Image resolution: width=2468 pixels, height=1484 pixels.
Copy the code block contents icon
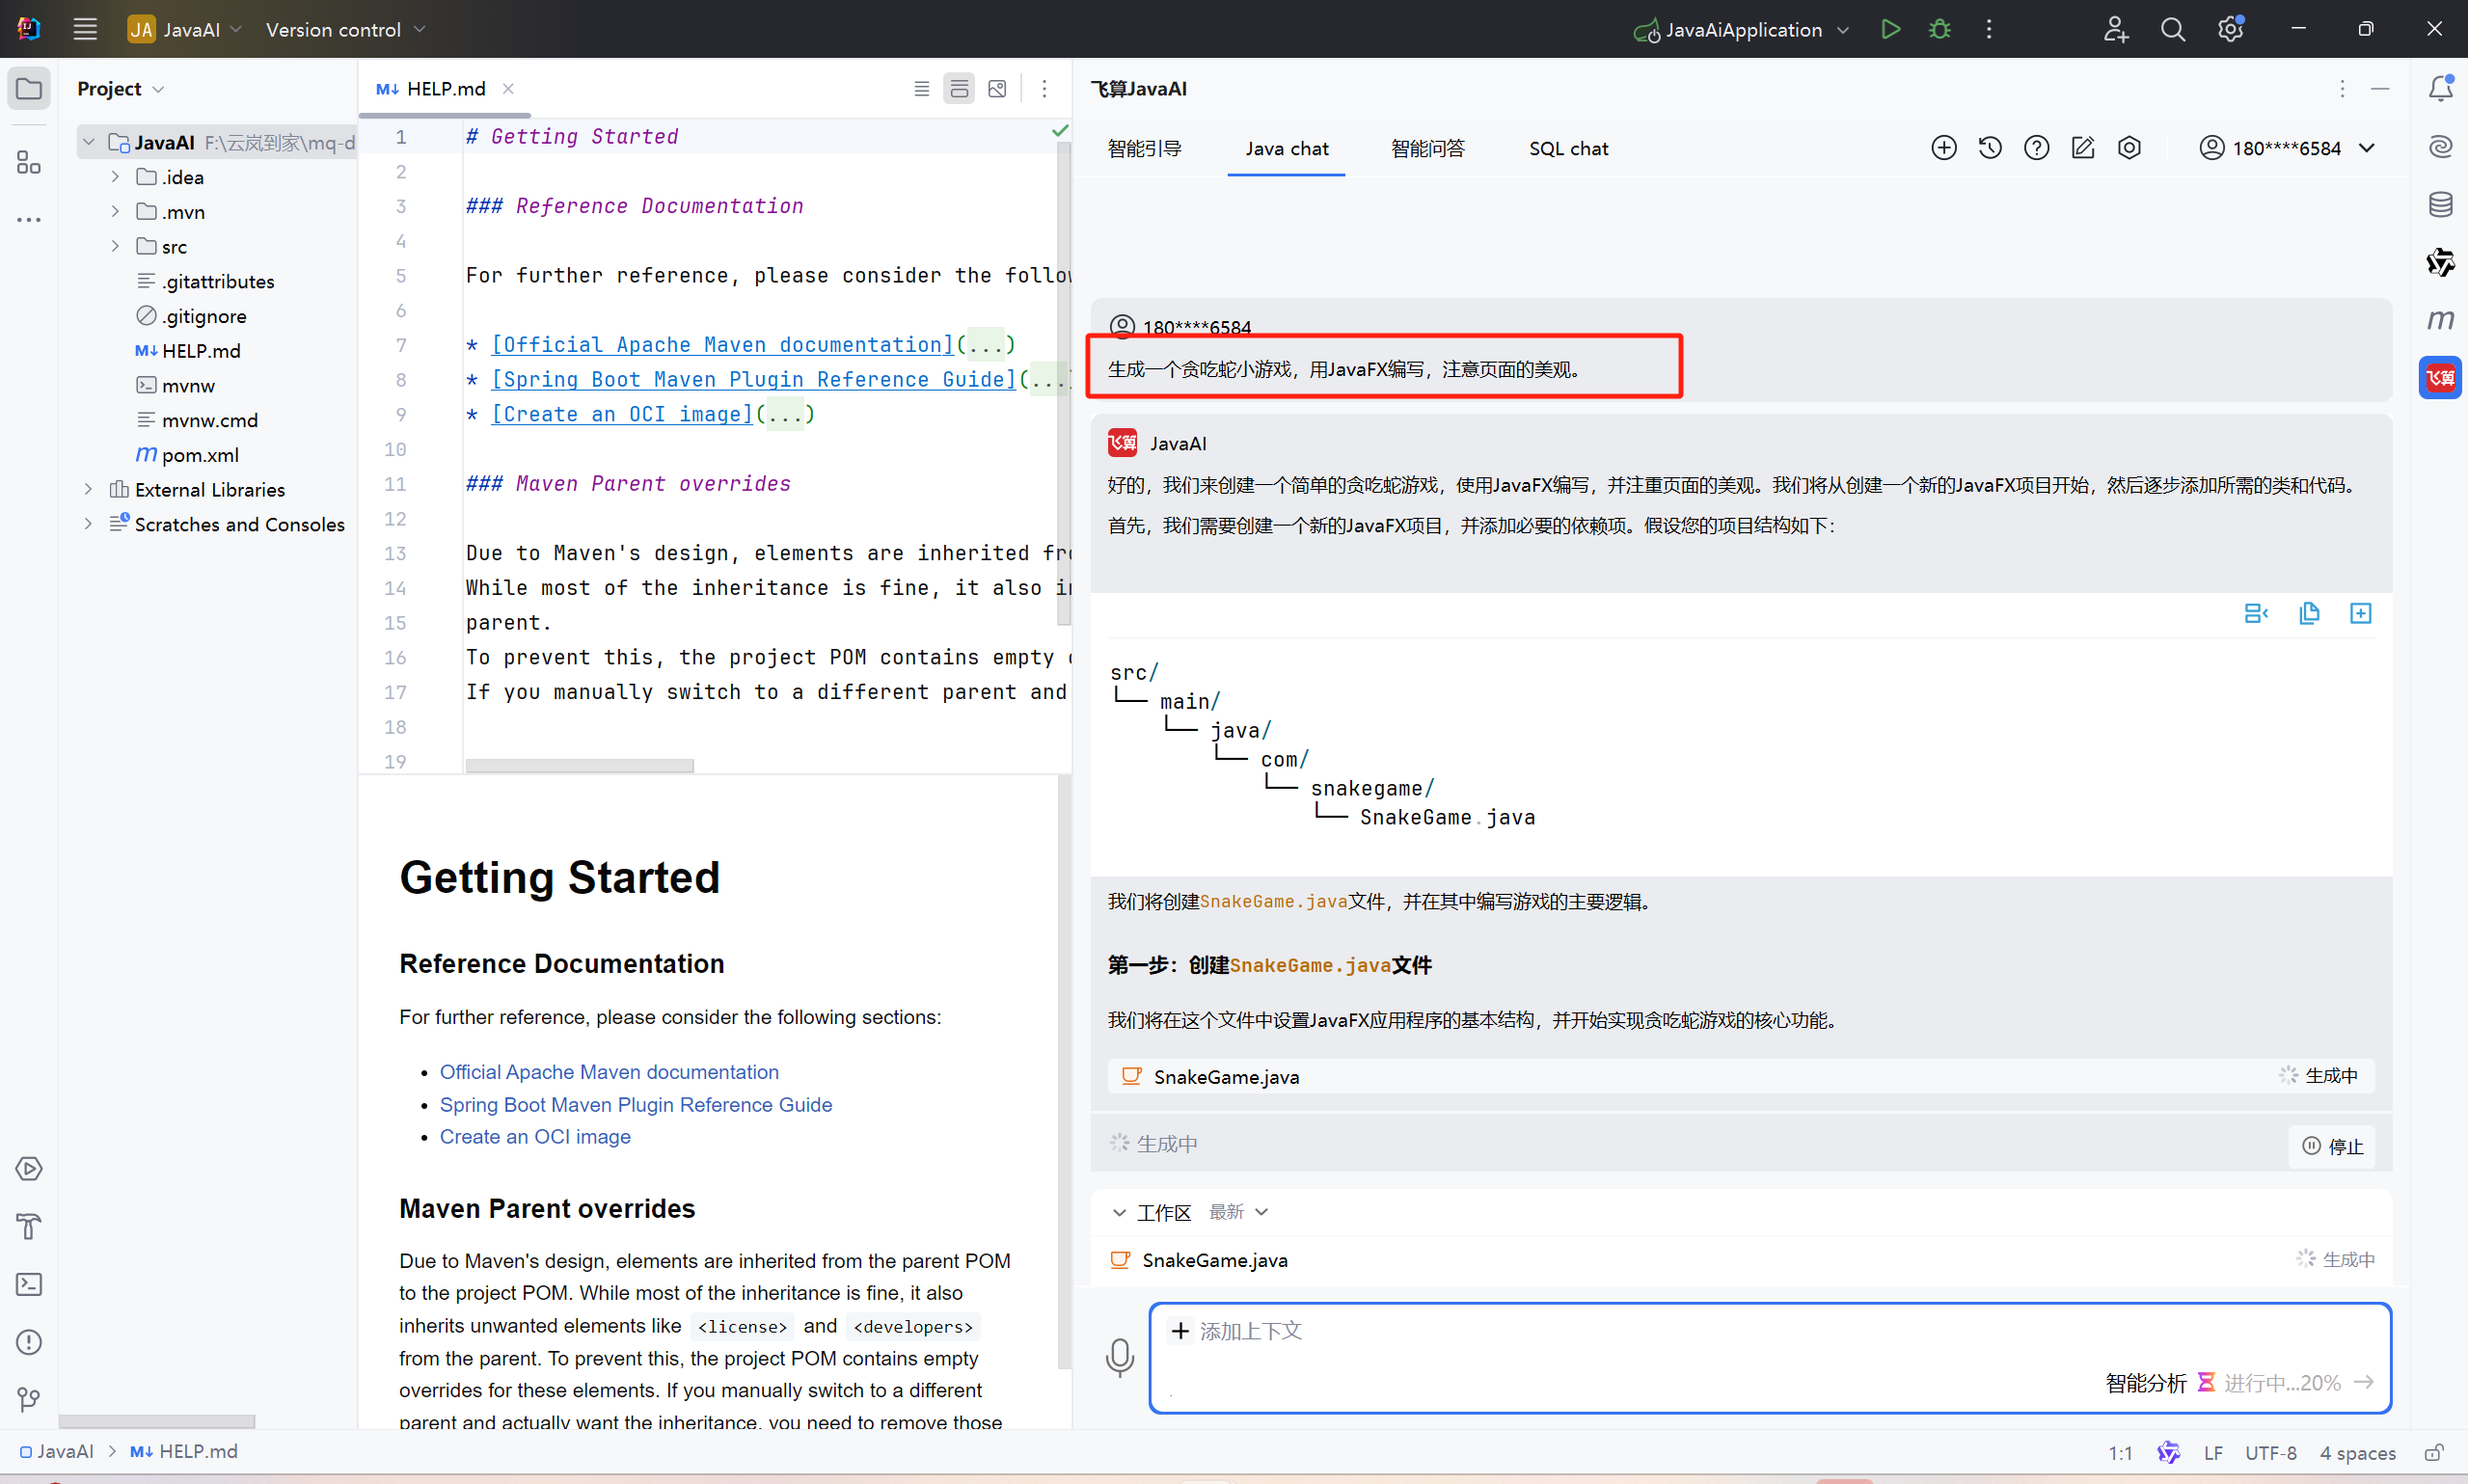pos(2308,613)
